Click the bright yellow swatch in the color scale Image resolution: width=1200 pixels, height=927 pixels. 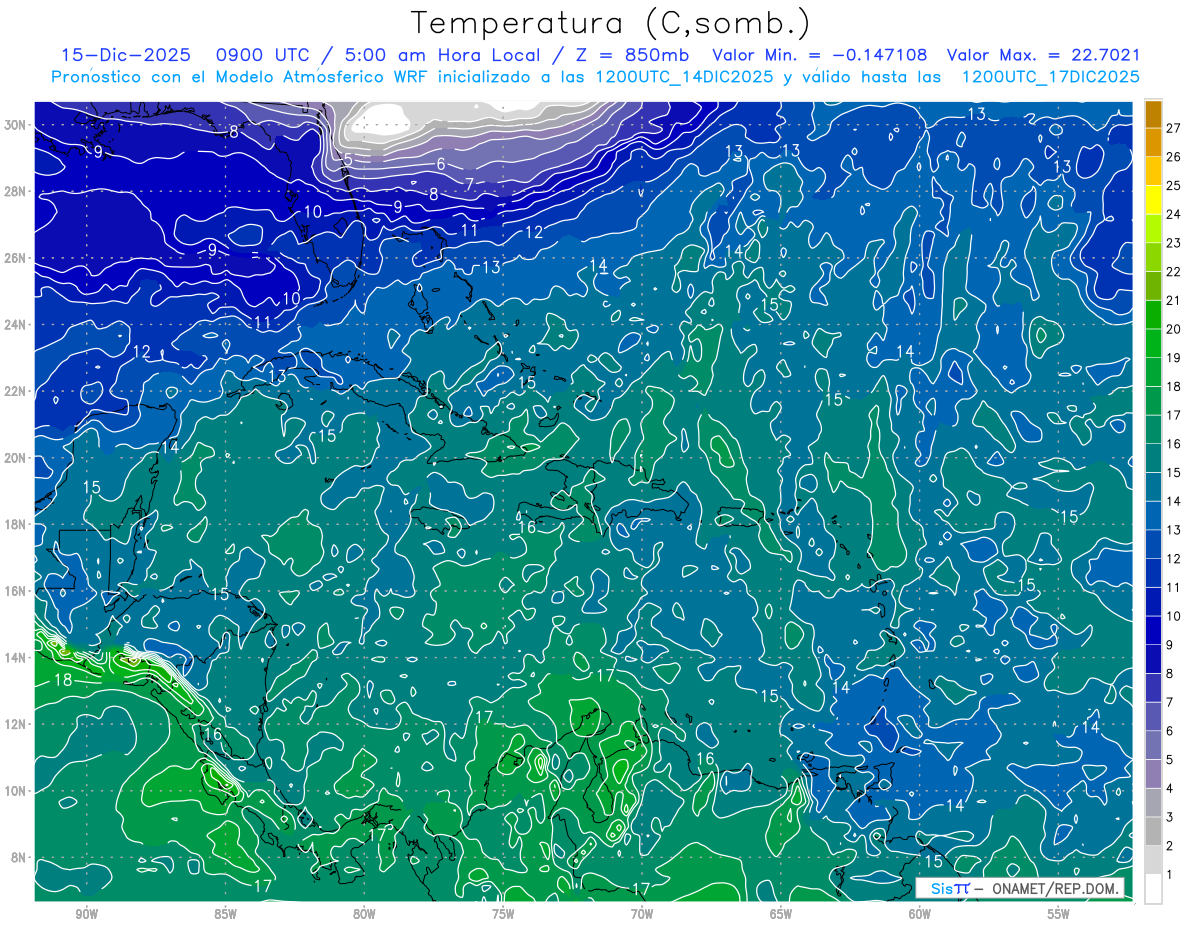1153,200
